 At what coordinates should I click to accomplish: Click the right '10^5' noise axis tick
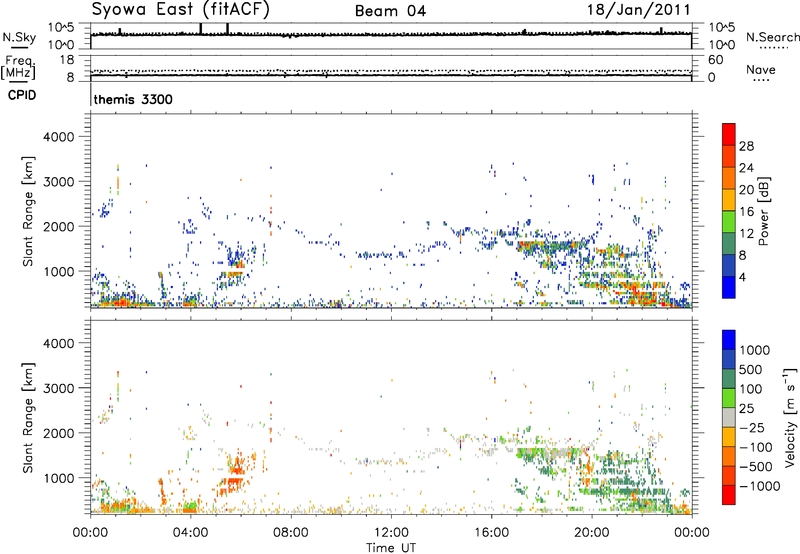pos(721,27)
